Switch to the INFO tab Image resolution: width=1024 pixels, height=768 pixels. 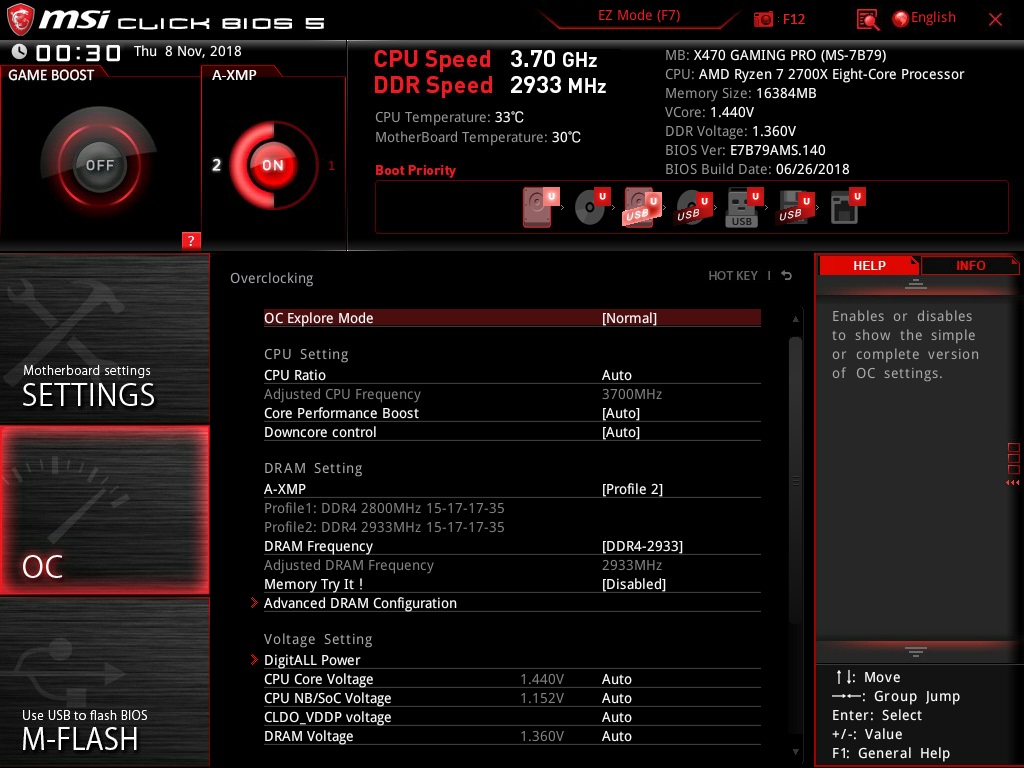[x=970, y=265]
